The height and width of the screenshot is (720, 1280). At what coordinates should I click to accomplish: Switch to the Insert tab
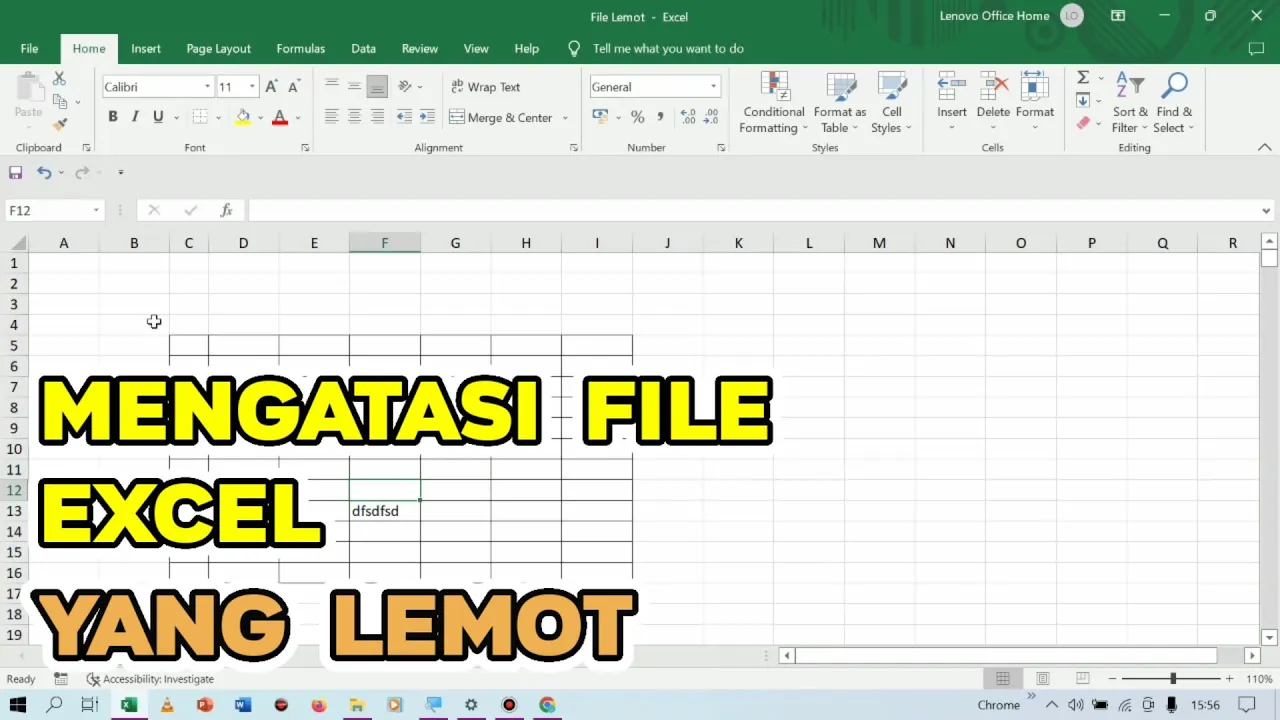tap(146, 48)
